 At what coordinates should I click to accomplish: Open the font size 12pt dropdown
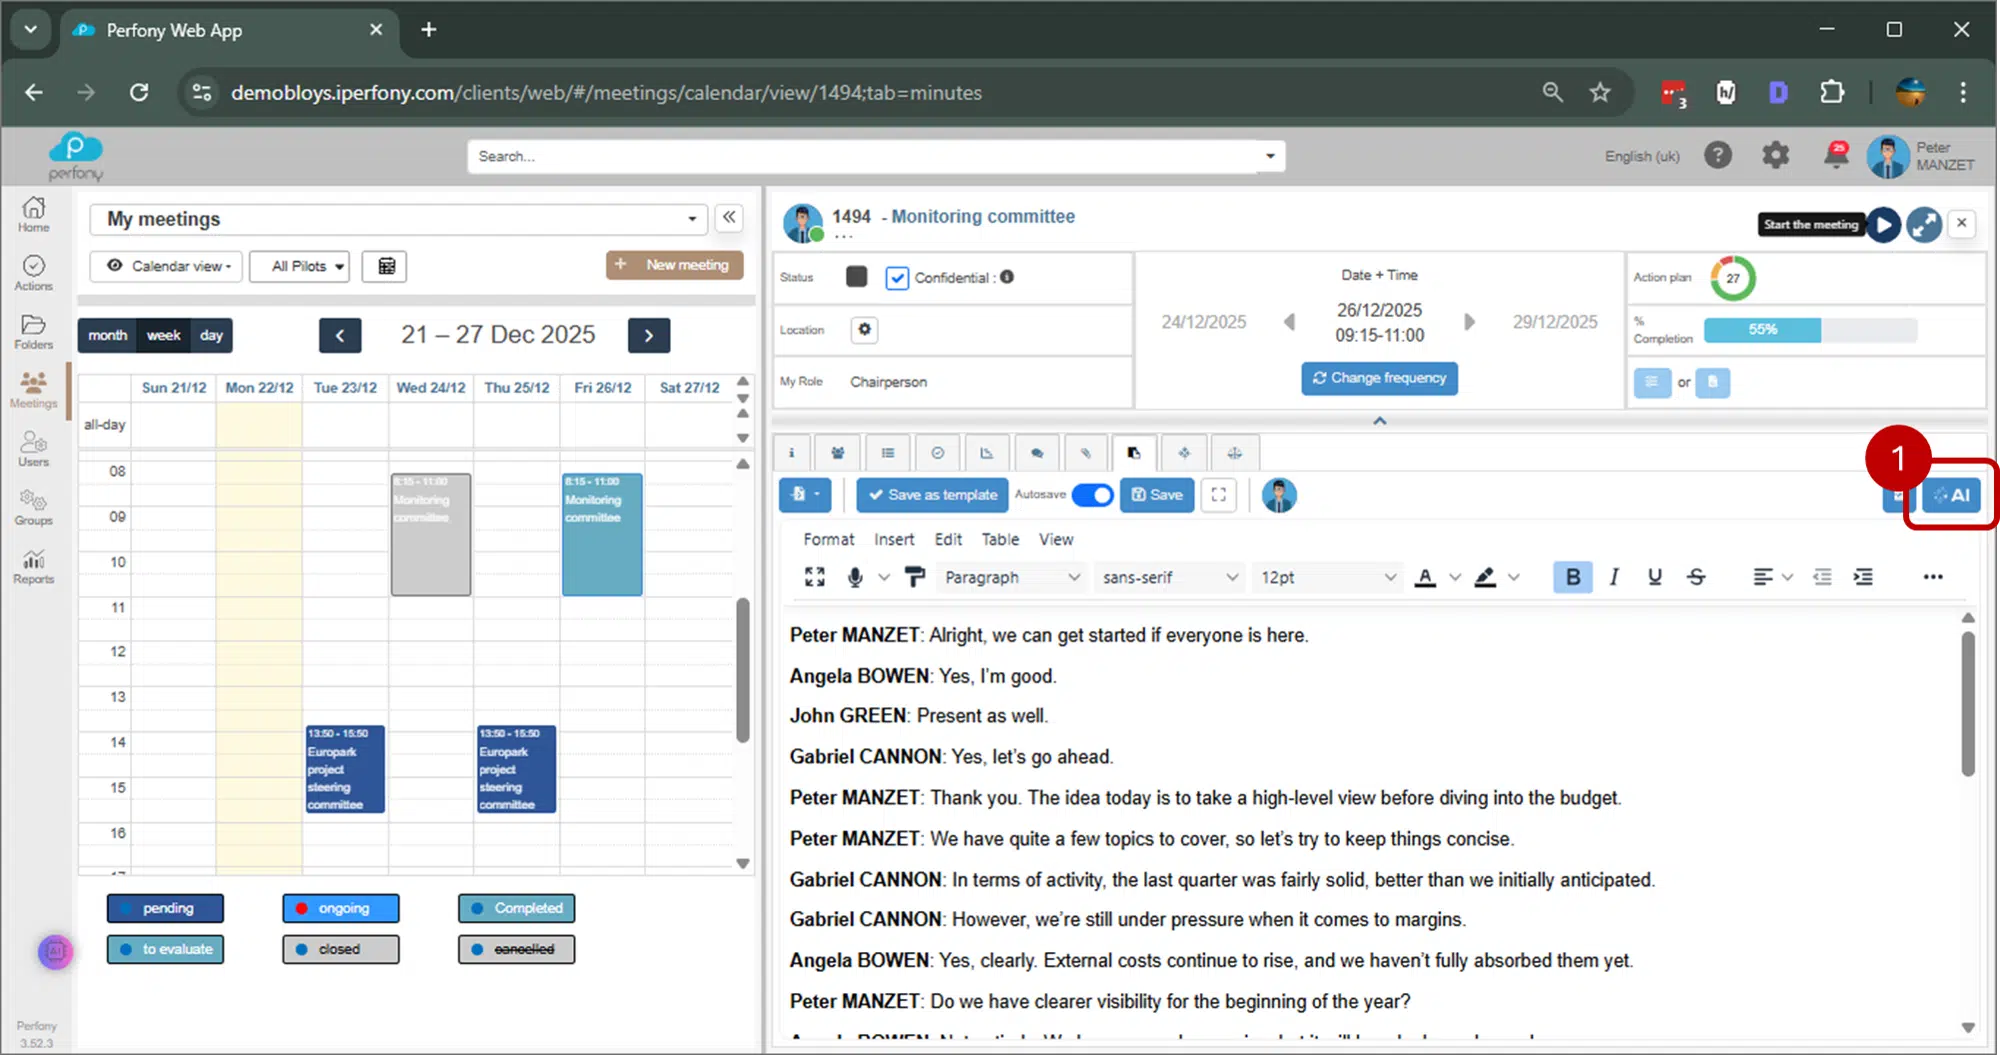point(1326,577)
